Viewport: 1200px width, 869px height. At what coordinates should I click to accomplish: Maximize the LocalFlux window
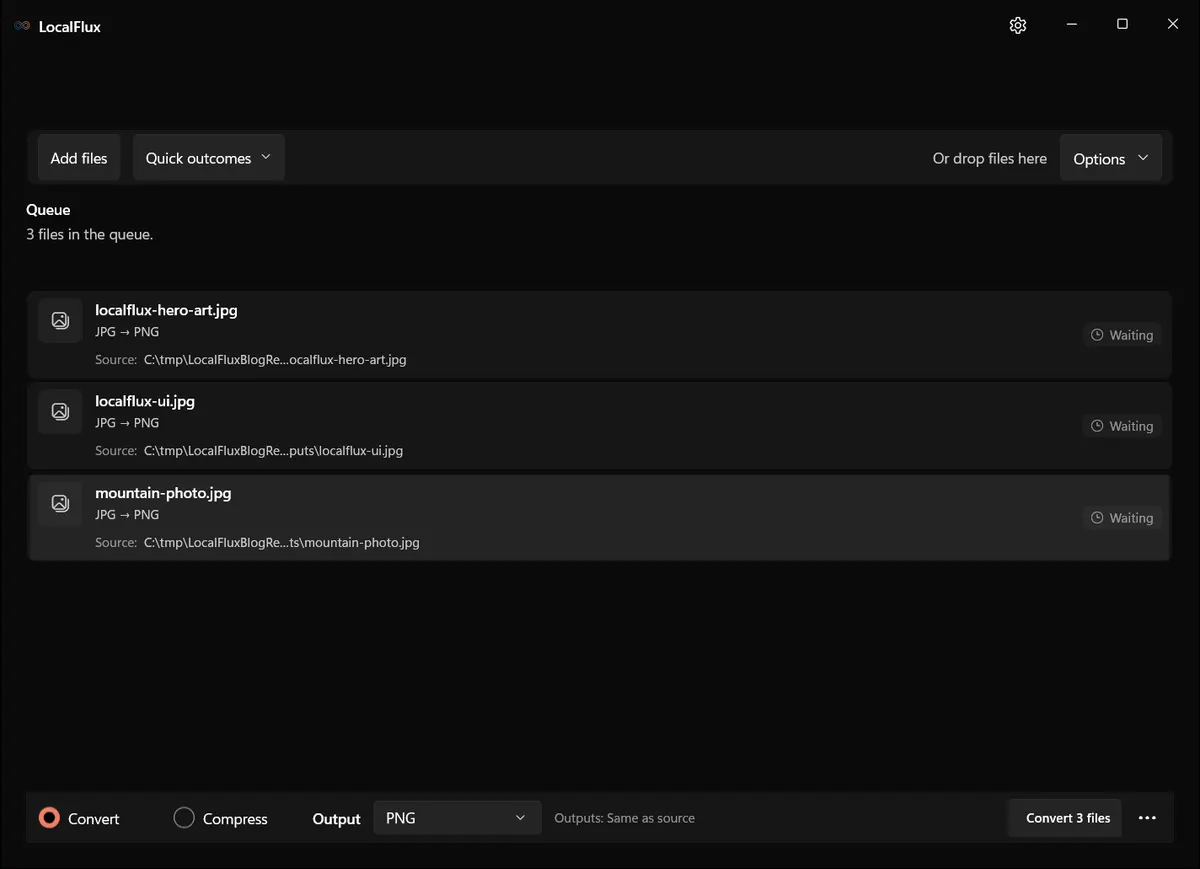point(1122,25)
